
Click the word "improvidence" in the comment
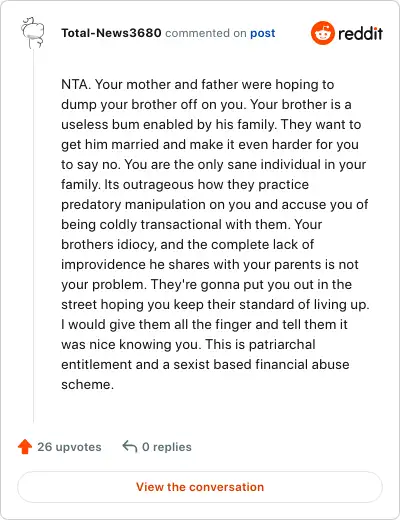(x=103, y=264)
